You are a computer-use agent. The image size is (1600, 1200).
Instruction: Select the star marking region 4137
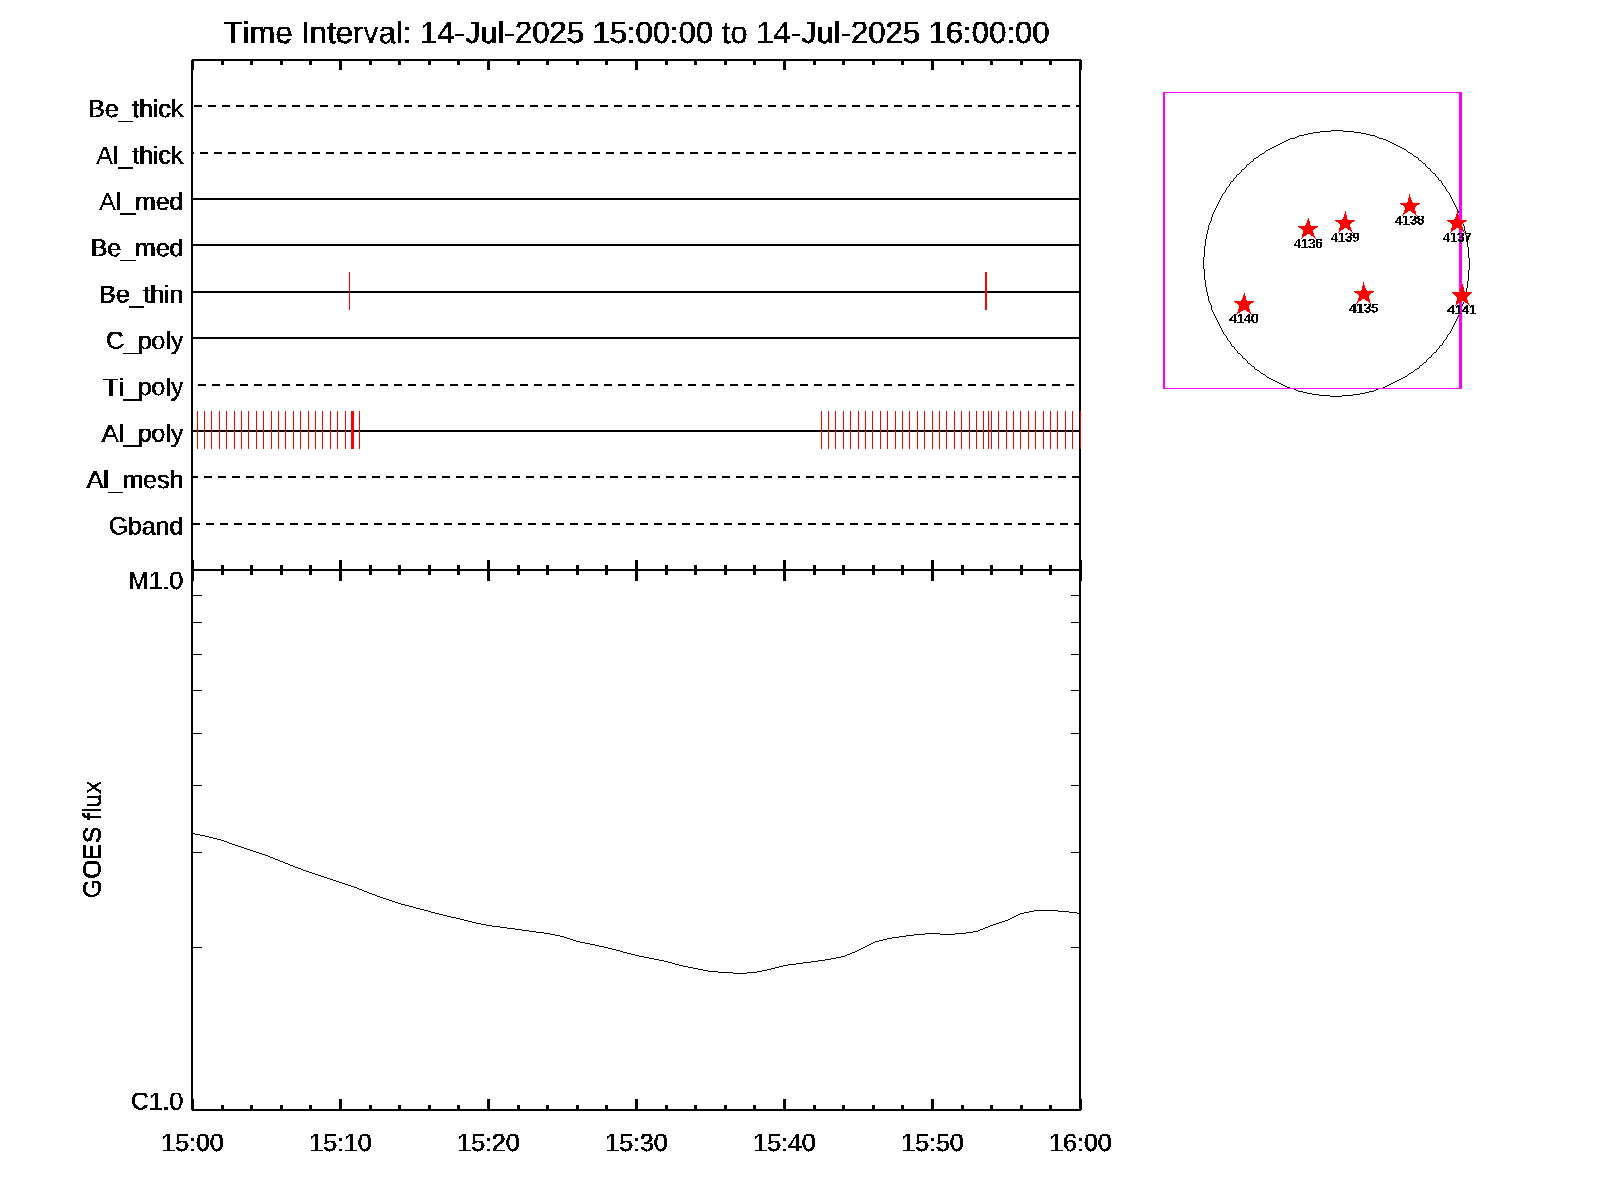(1457, 223)
